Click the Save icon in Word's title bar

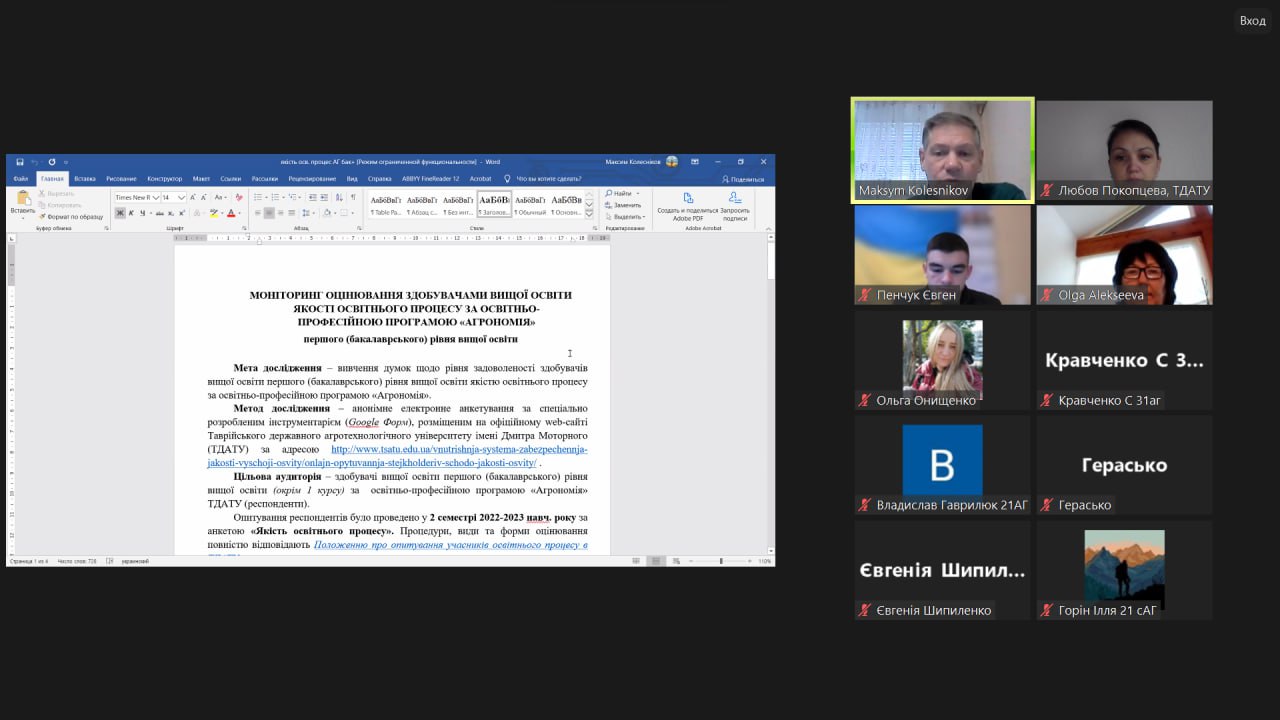click(x=20, y=162)
